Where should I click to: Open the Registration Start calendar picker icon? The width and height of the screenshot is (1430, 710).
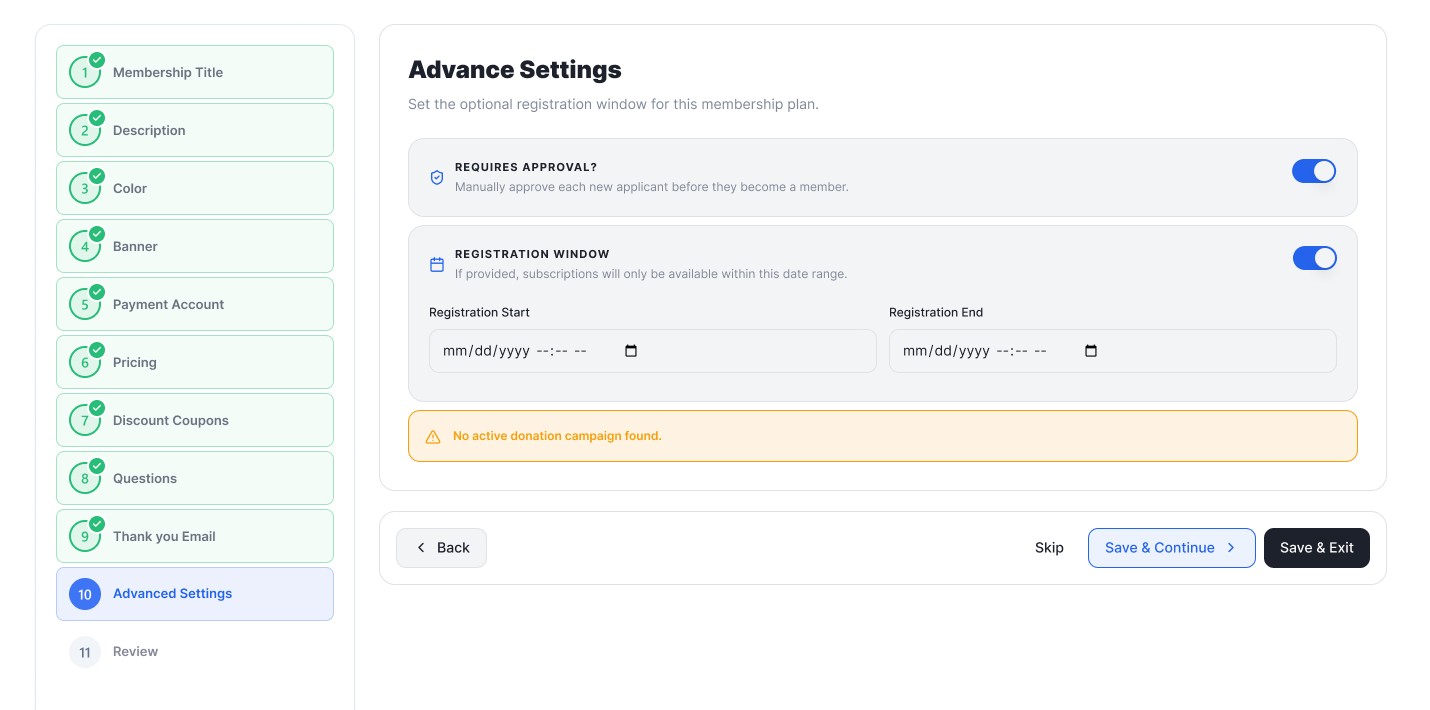pyautogui.click(x=631, y=351)
